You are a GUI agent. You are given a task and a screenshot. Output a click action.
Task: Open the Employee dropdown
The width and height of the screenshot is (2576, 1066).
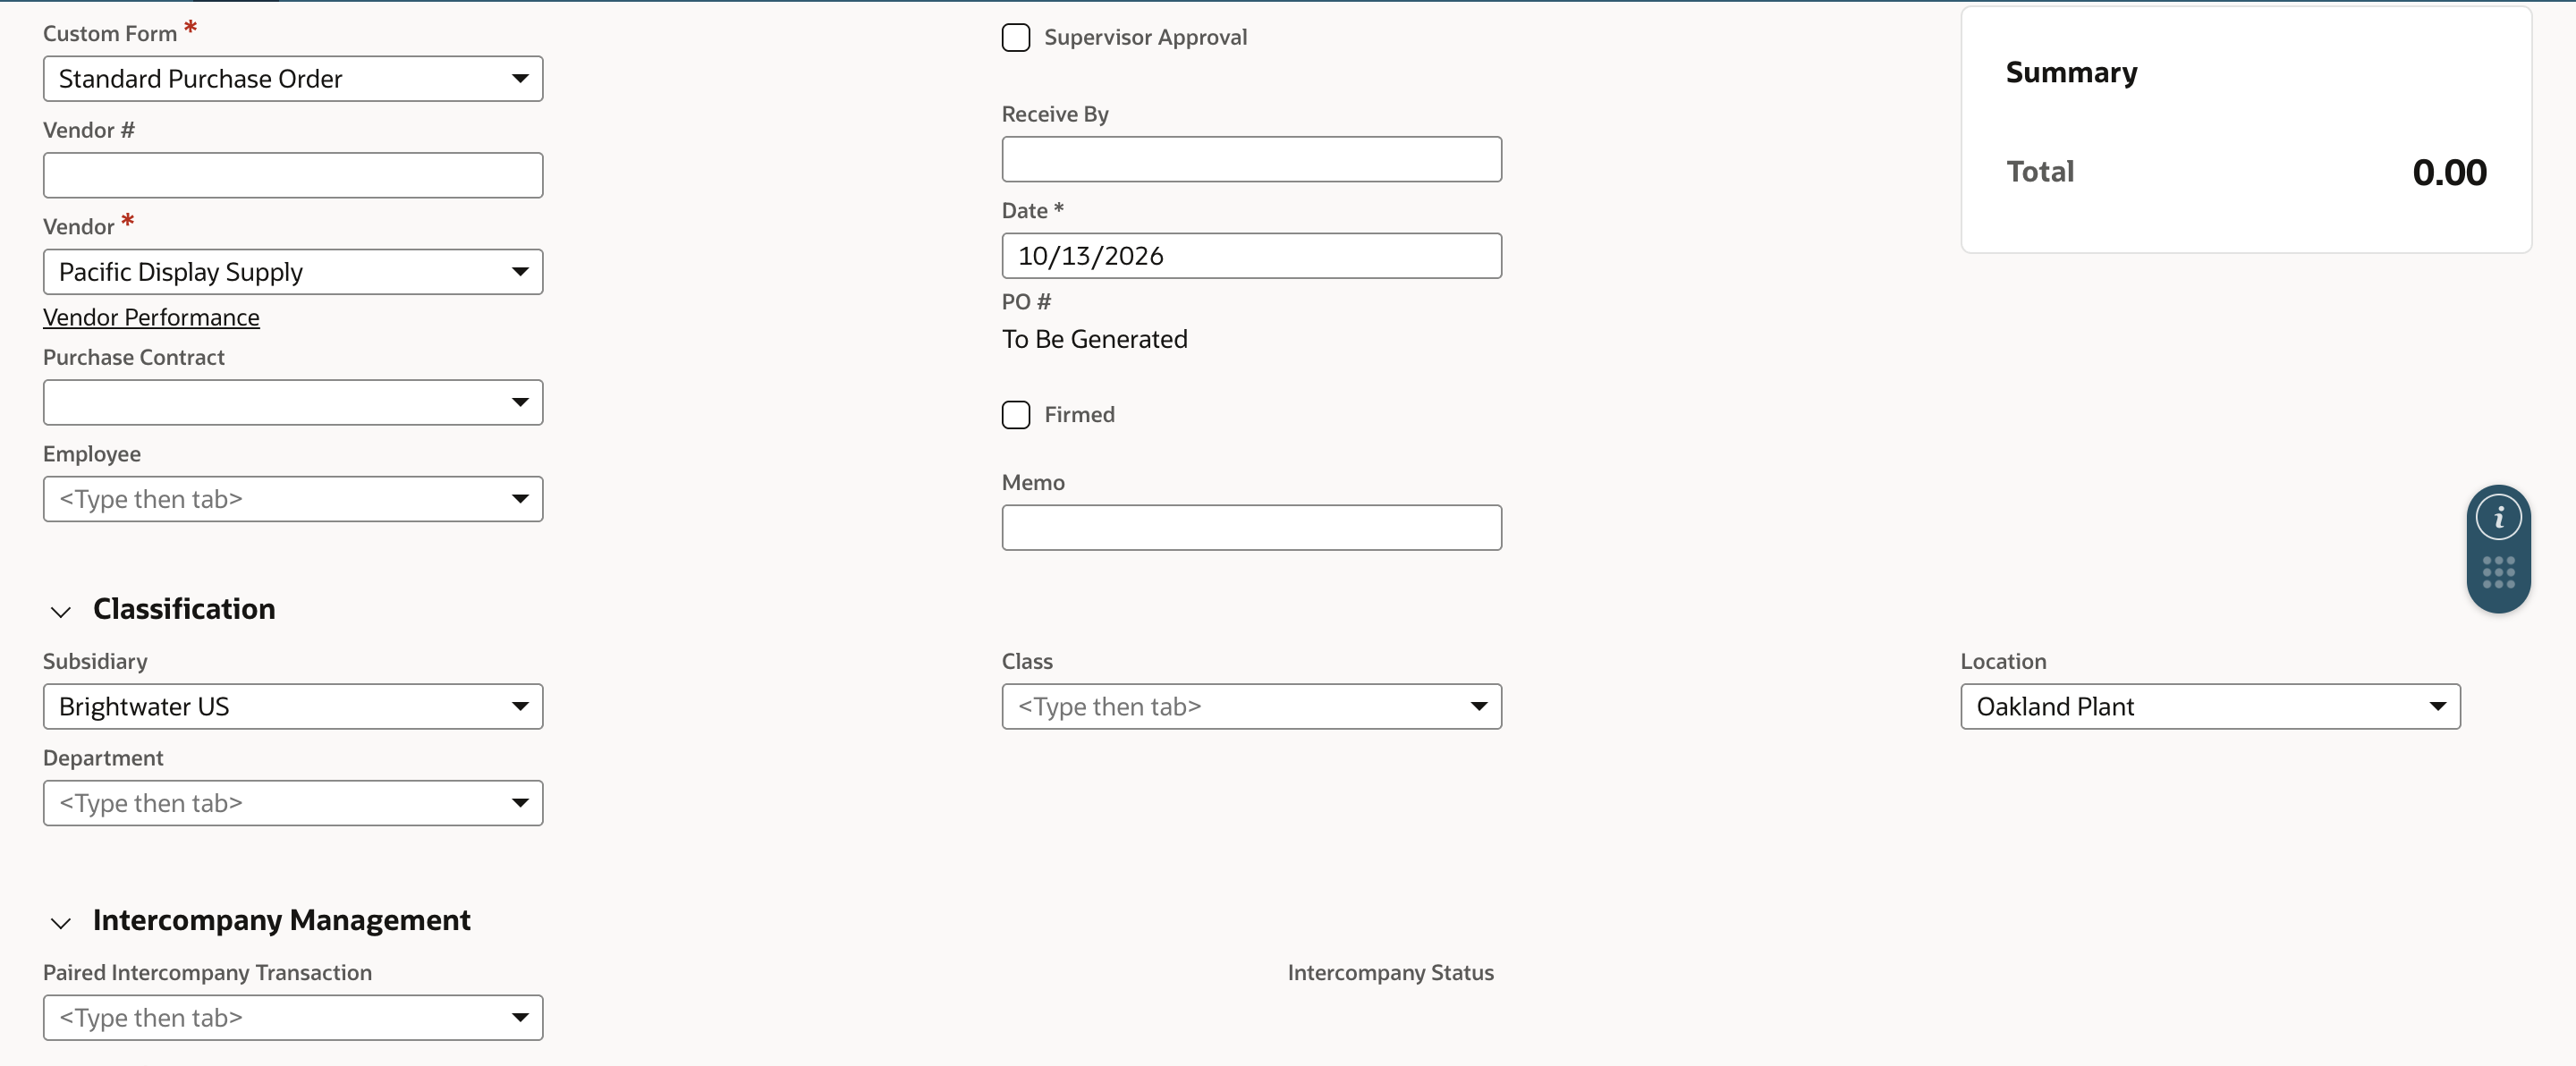(x=293, y=499)
